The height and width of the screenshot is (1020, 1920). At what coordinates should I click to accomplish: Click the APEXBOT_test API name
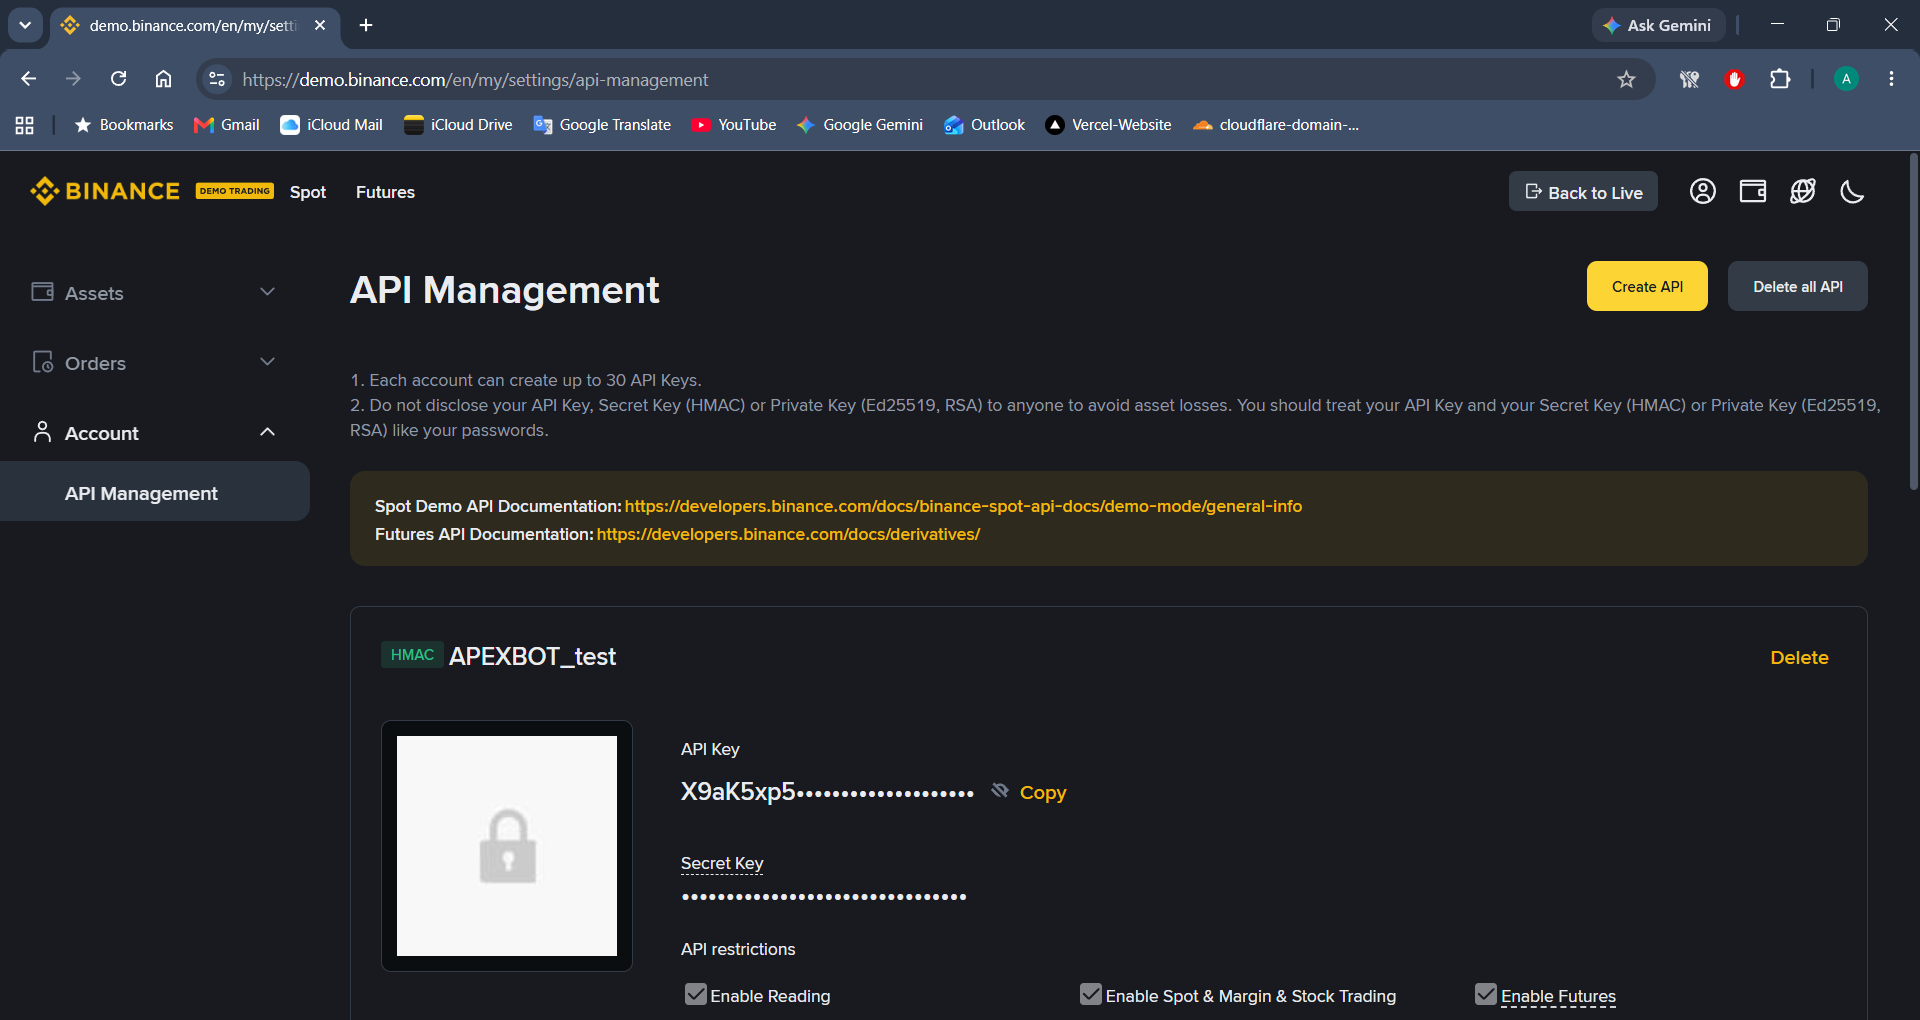[x=532, y=656]
